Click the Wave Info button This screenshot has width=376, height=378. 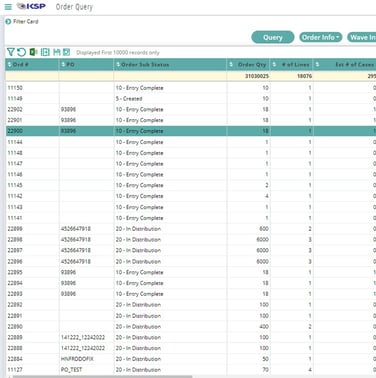(x=362, y=37)
